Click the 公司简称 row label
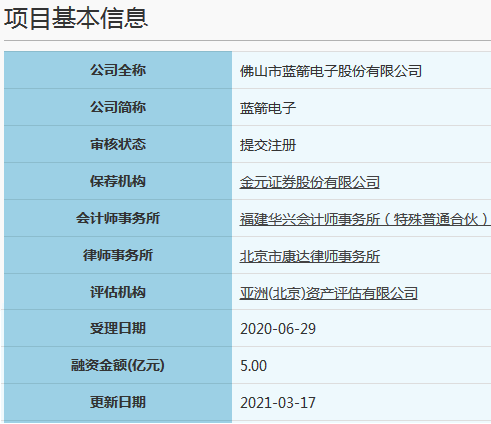The width and height of the screenshot is (491, 424). (x=118, y=107)
